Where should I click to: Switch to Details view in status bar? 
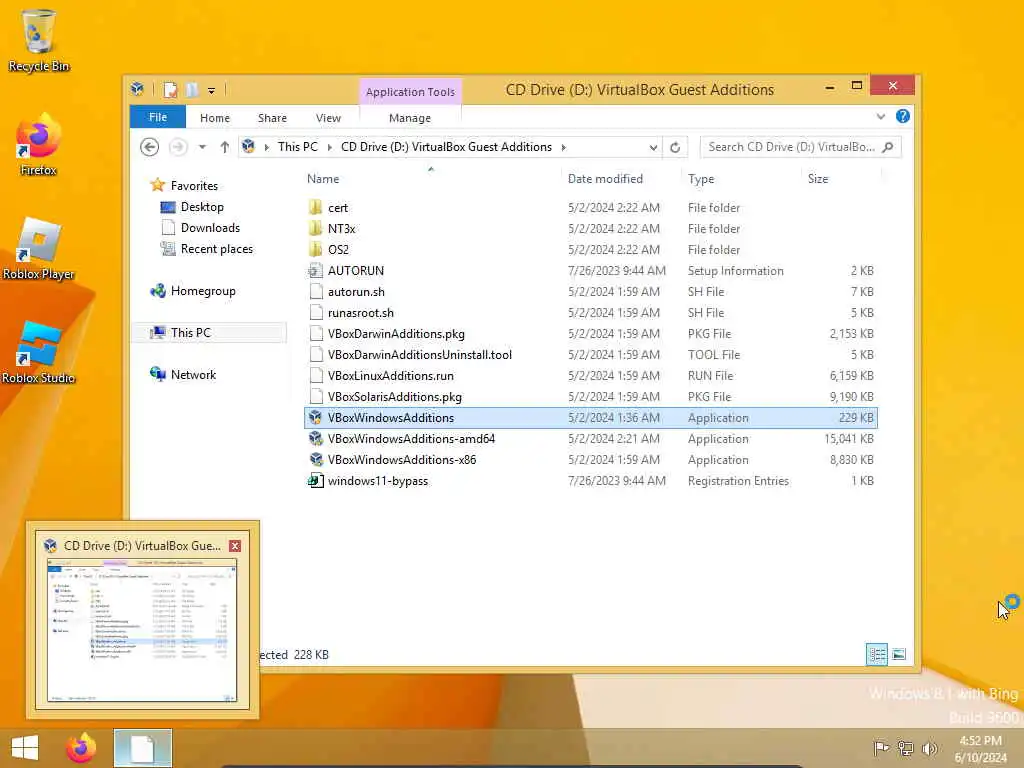(x=877, y=654)
